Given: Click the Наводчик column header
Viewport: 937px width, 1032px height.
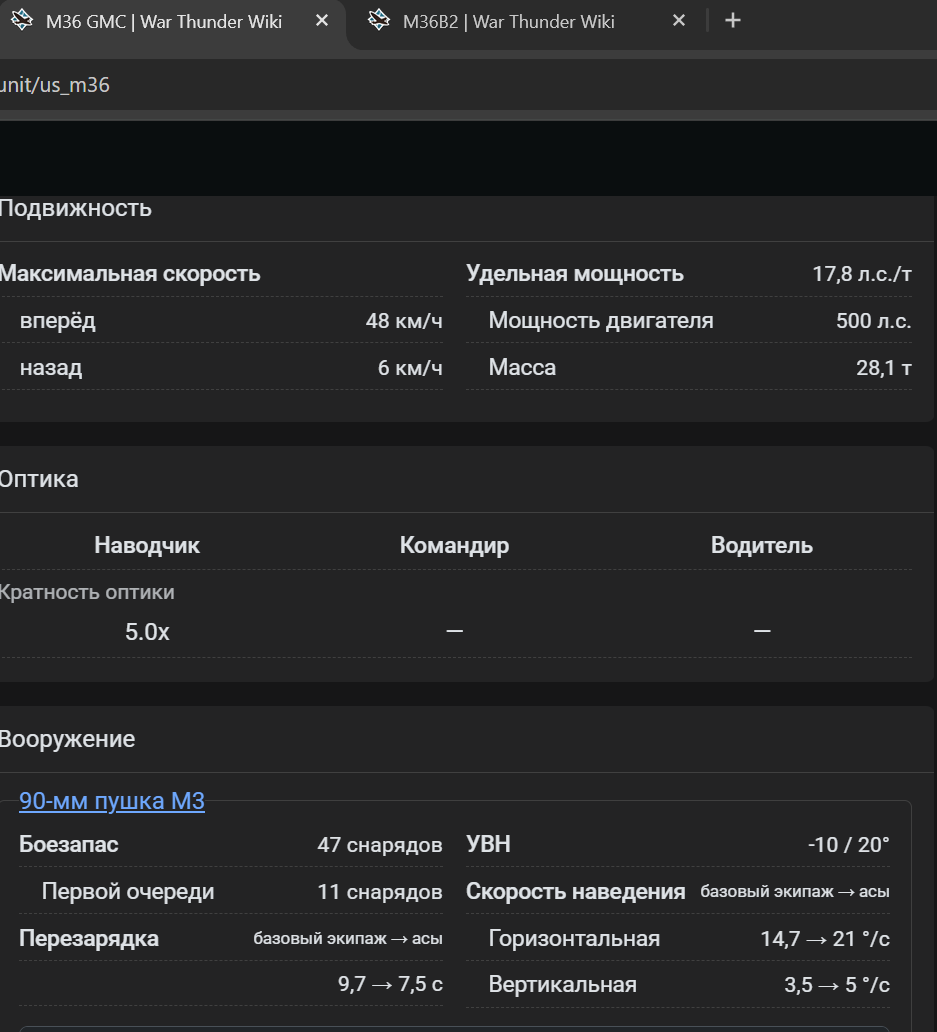Looking at the screenshot, I should [x=147, y=545].
